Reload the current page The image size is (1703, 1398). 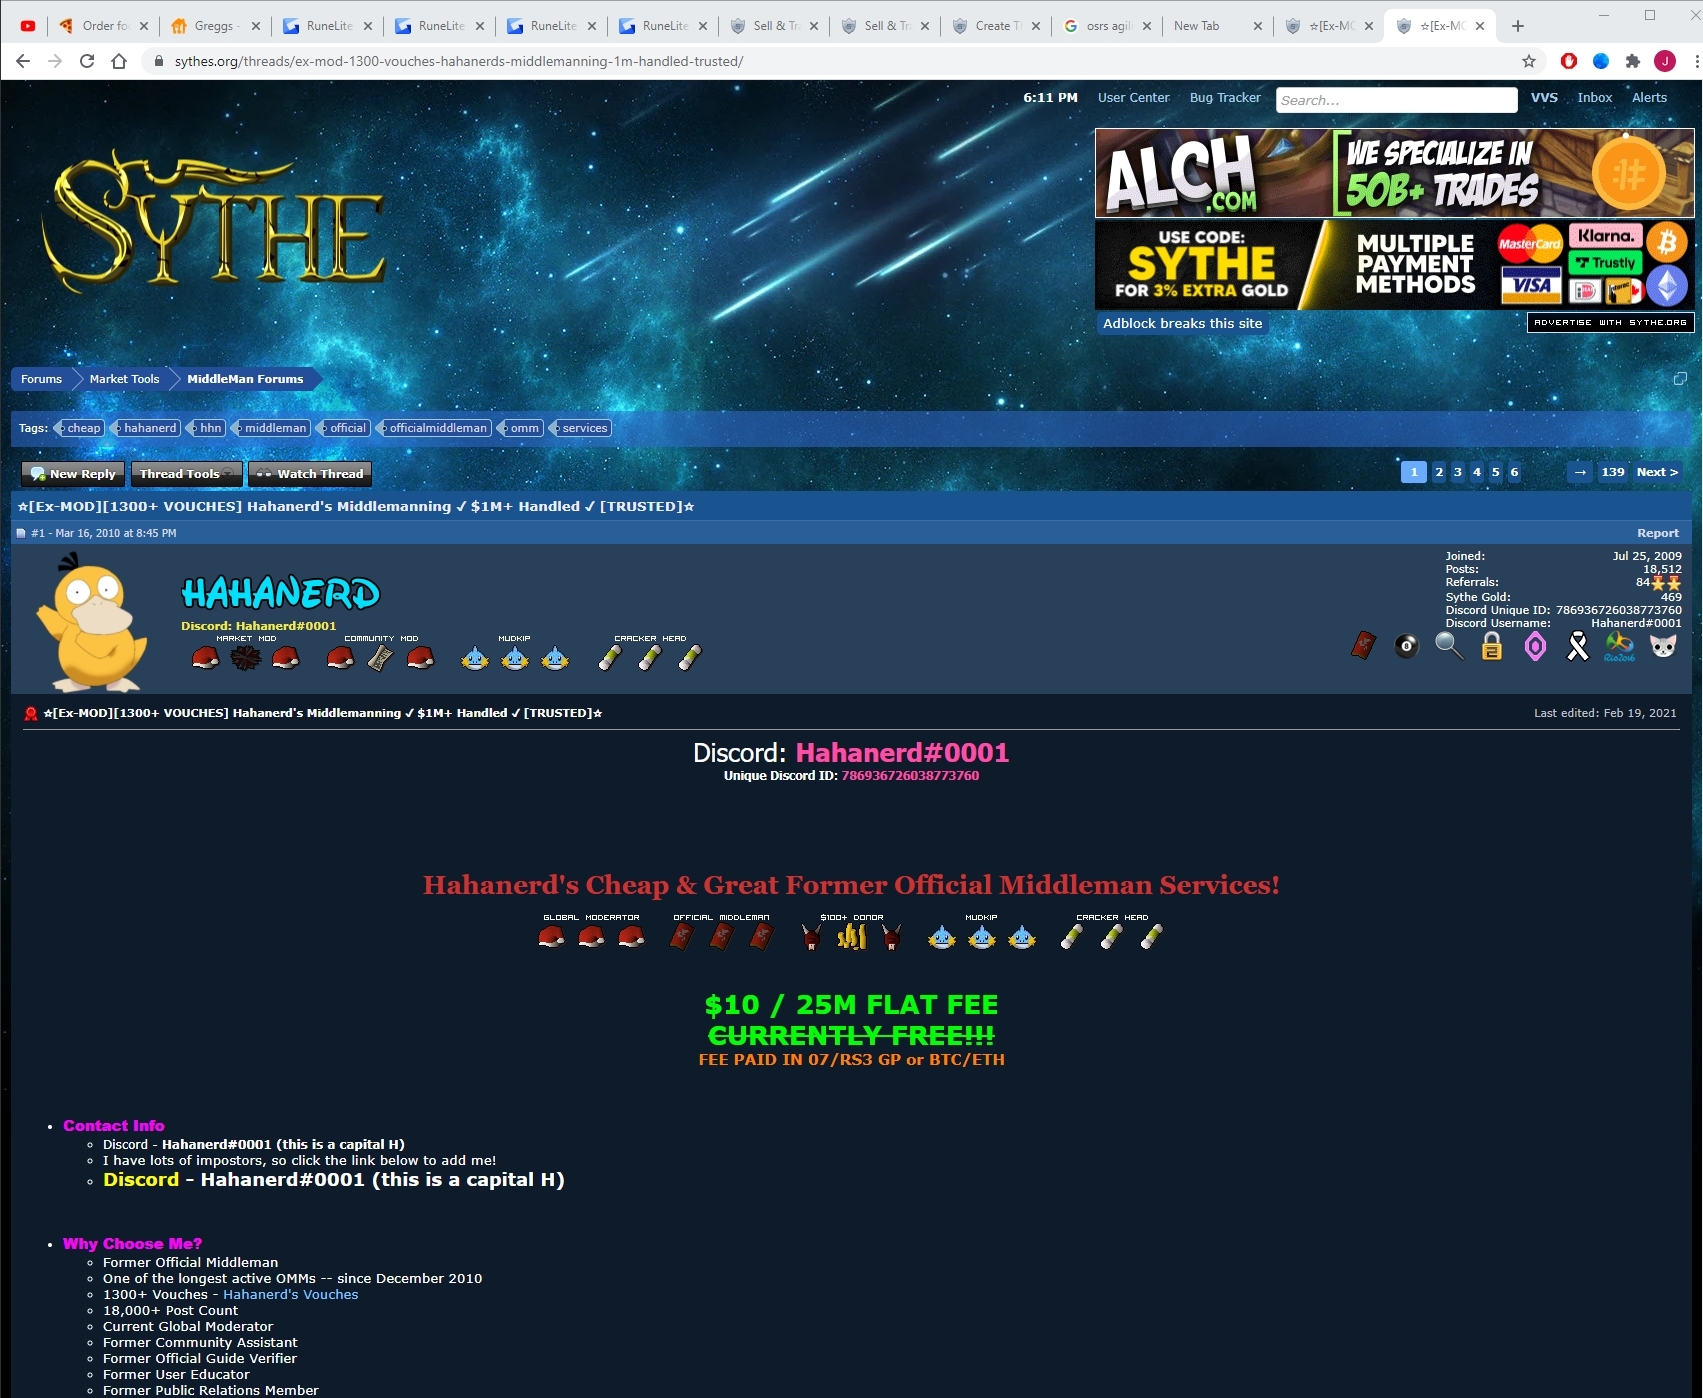click(87, 61)
